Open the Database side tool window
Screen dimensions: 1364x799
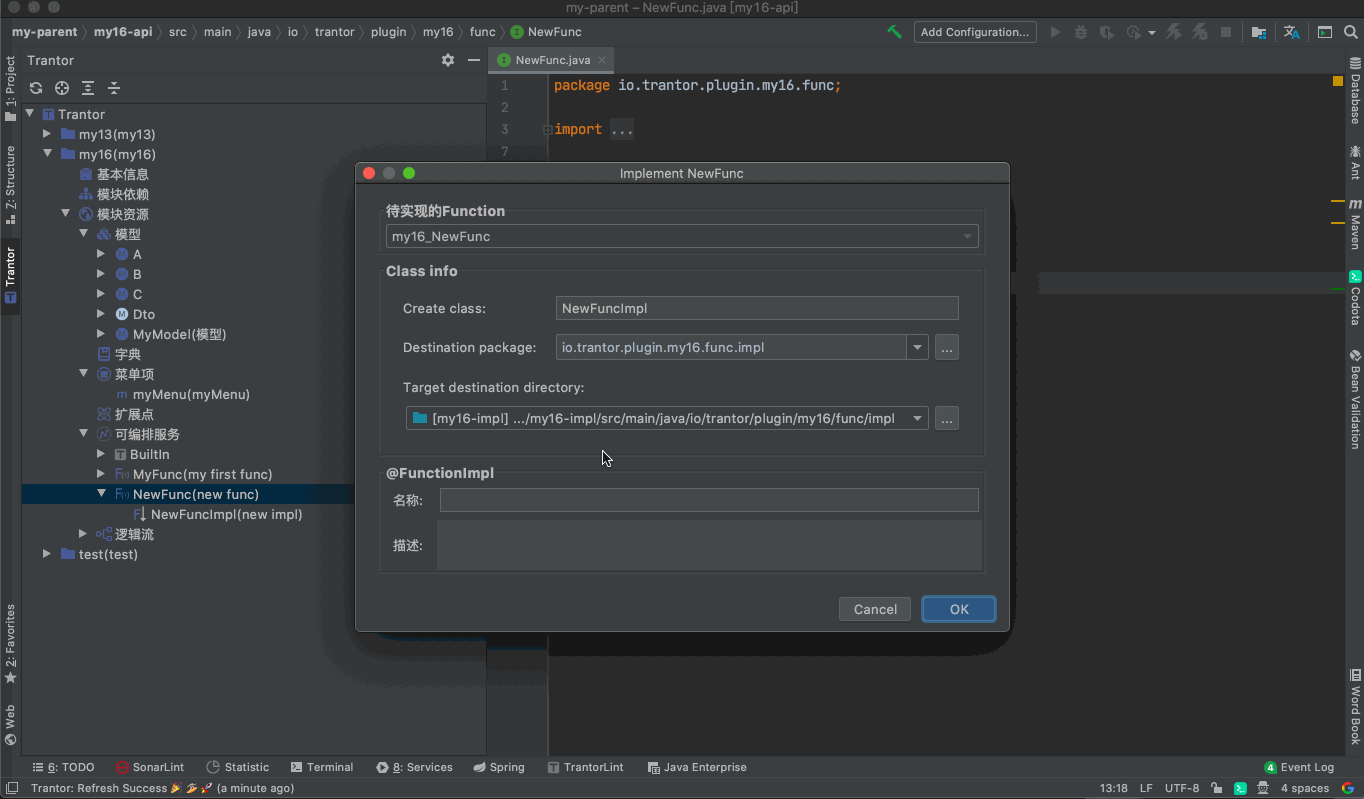tap(1355, 92)
